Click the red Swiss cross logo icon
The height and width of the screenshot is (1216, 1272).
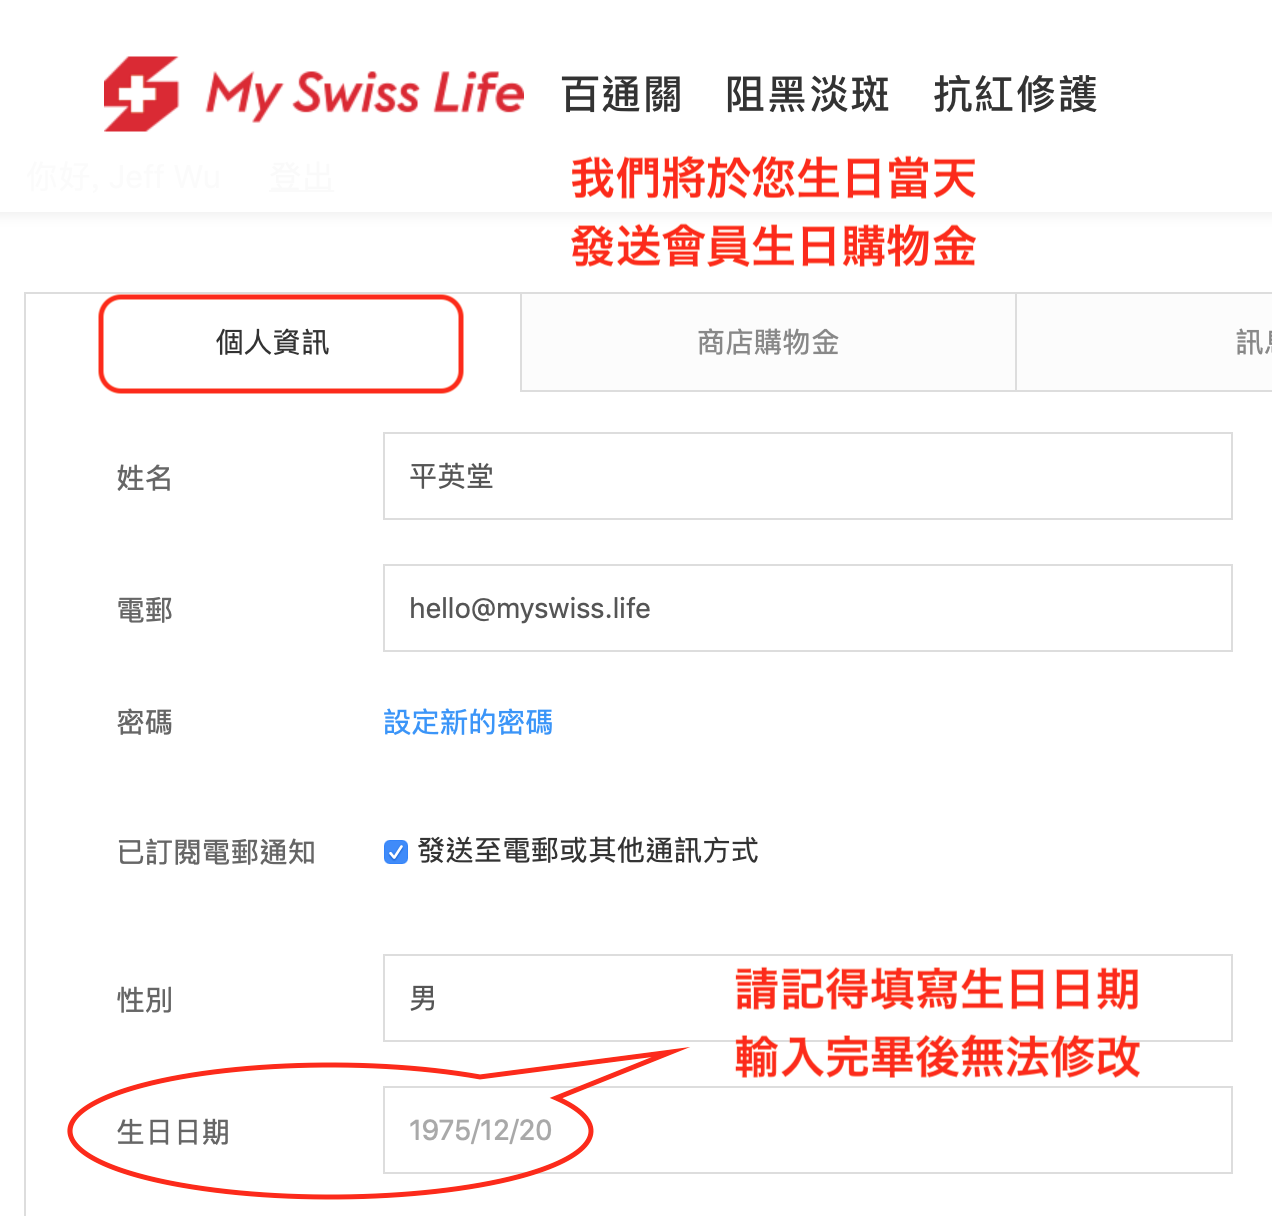point(141,94)
